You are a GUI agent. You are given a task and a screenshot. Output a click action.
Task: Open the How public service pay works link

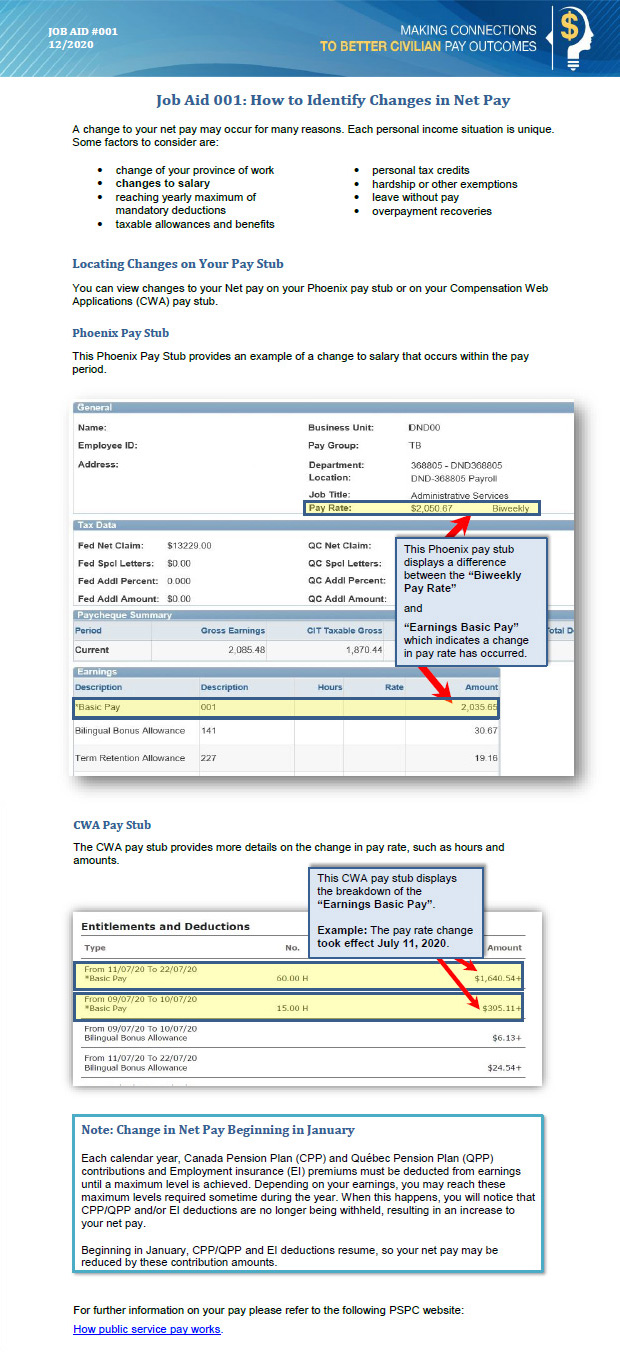[147, 1329]
